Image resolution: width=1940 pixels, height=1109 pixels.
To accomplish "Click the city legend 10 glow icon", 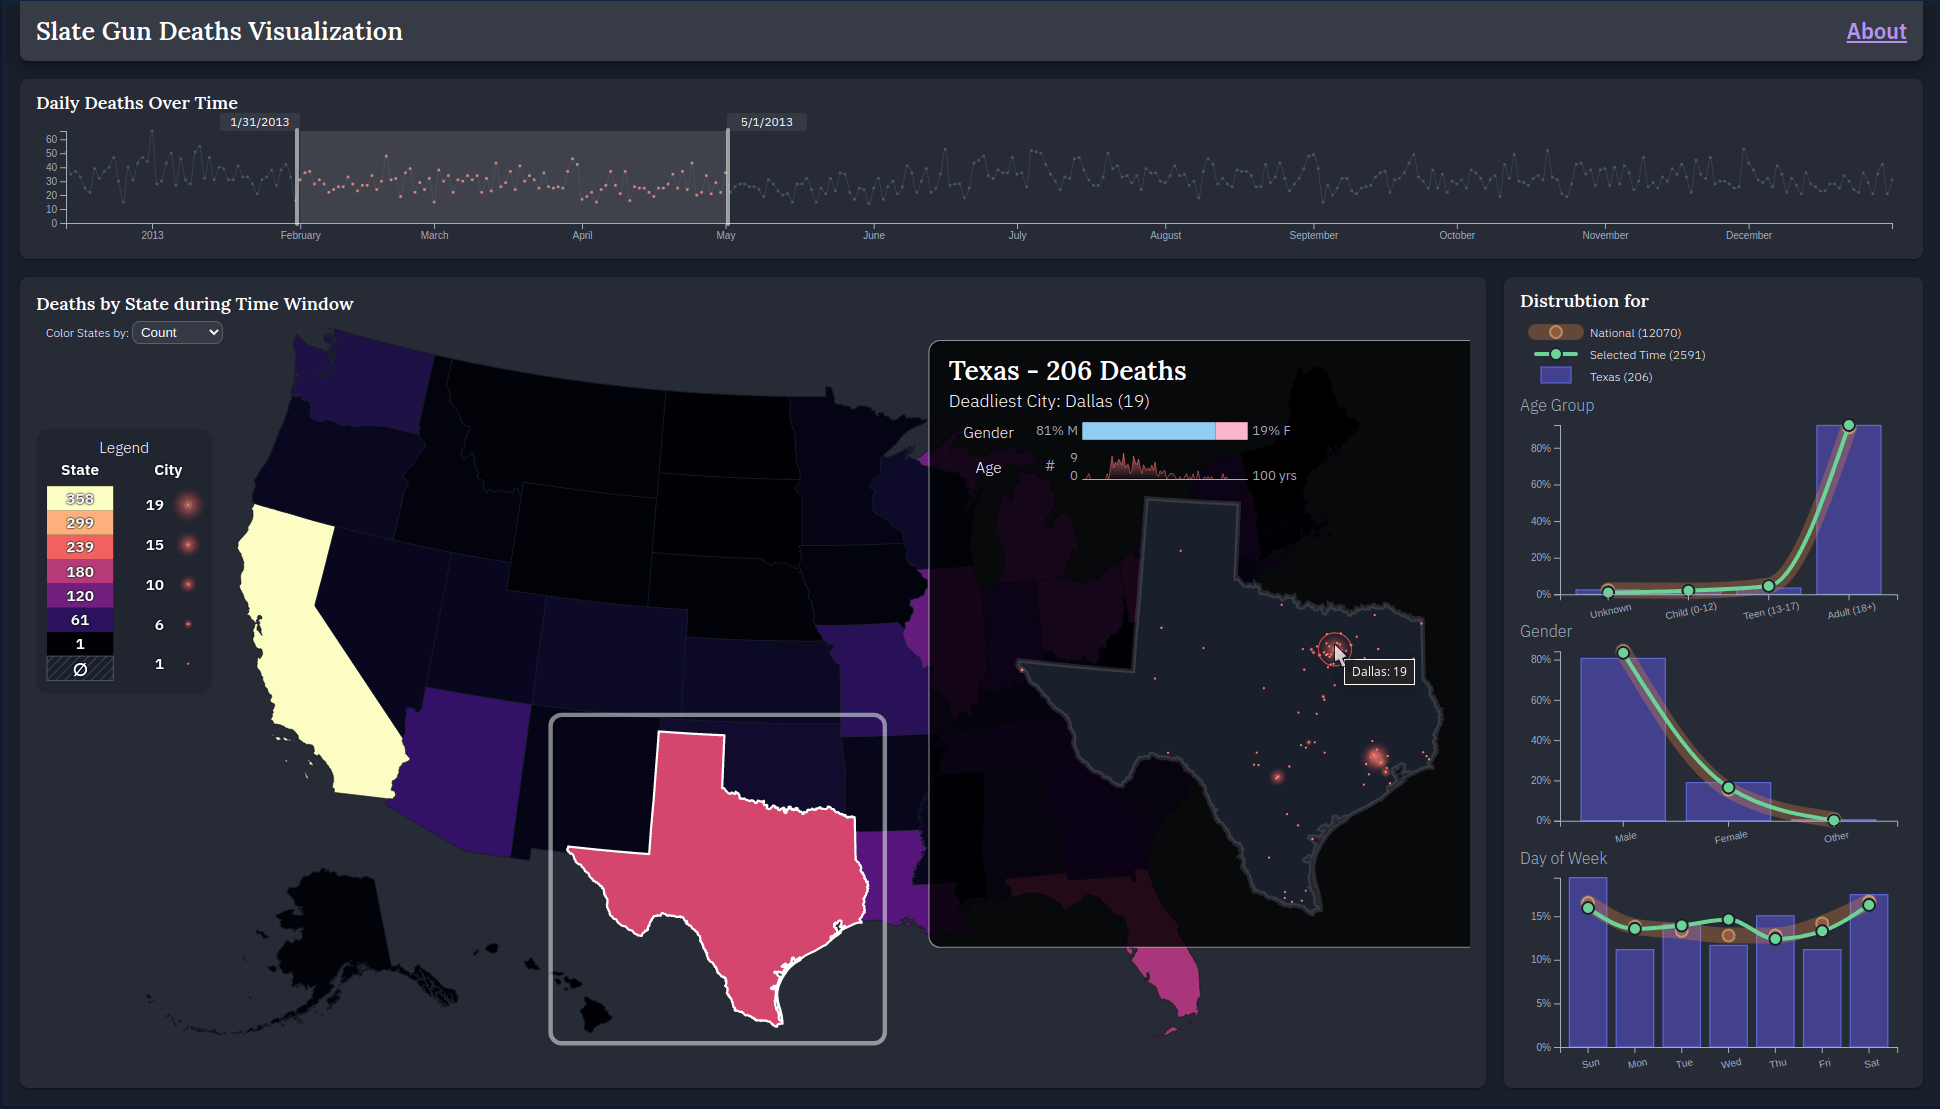I will [x=188, y=584].
